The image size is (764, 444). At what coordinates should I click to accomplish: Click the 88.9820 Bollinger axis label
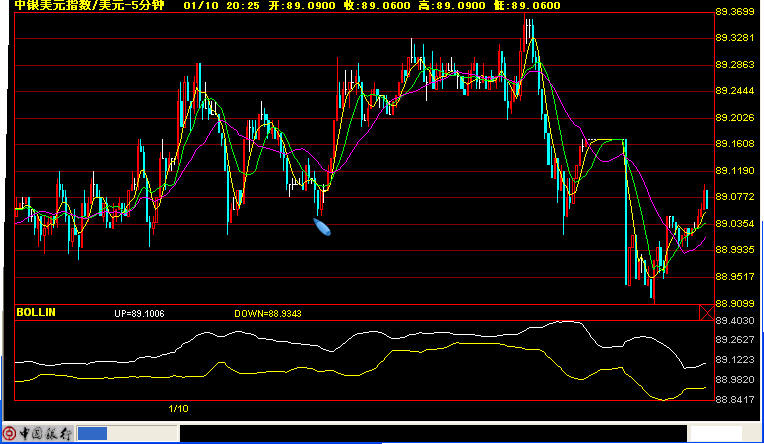[x=735, y=380]
